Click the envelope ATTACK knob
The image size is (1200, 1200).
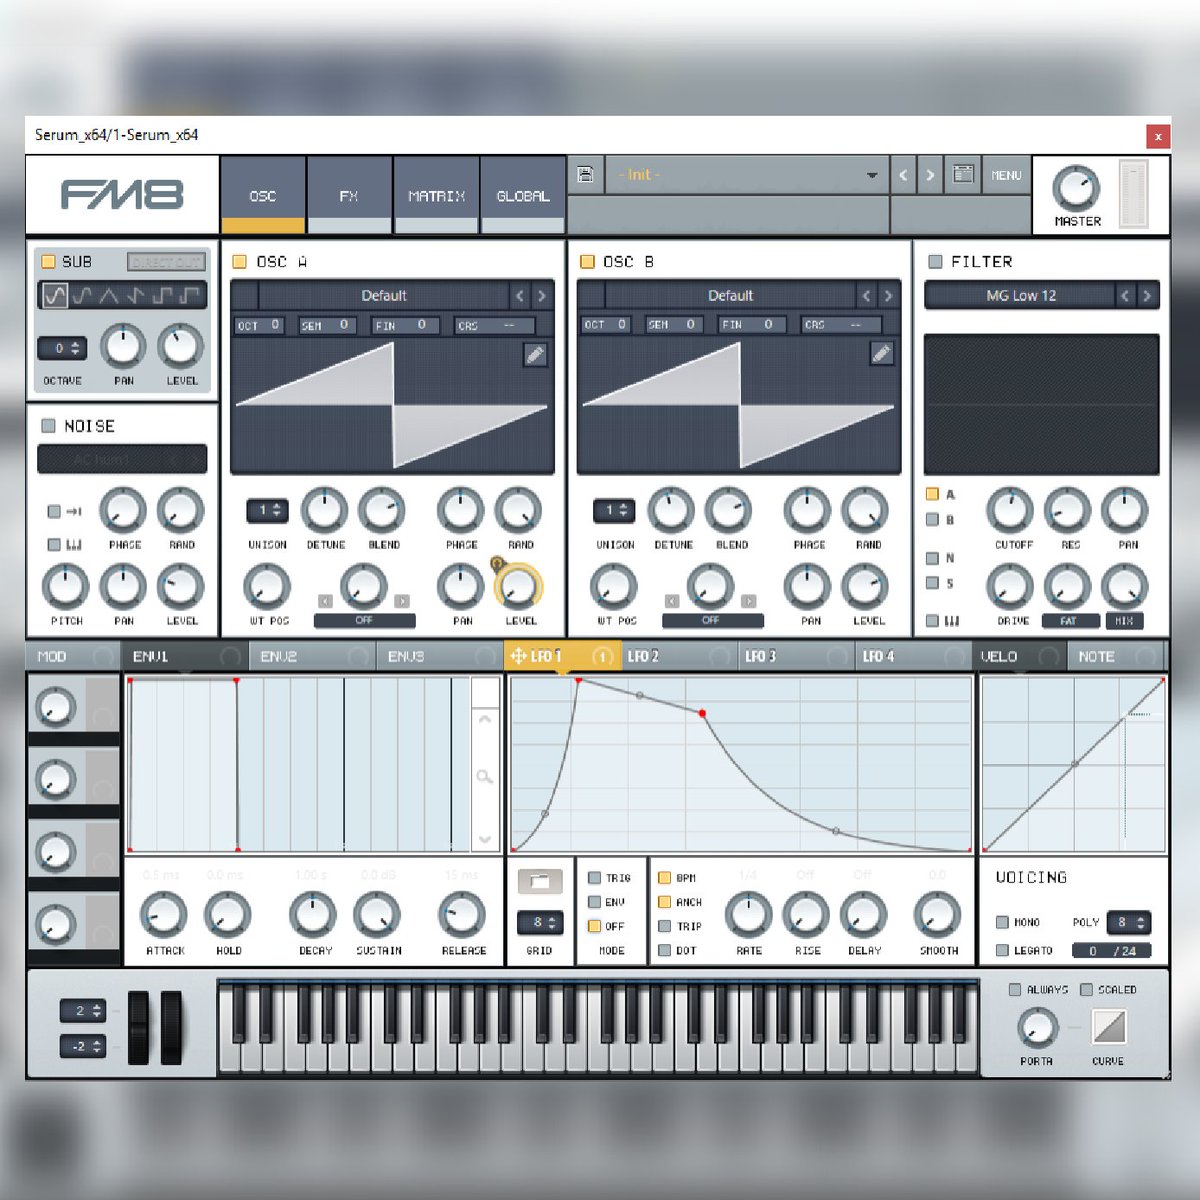pos(165,914)
